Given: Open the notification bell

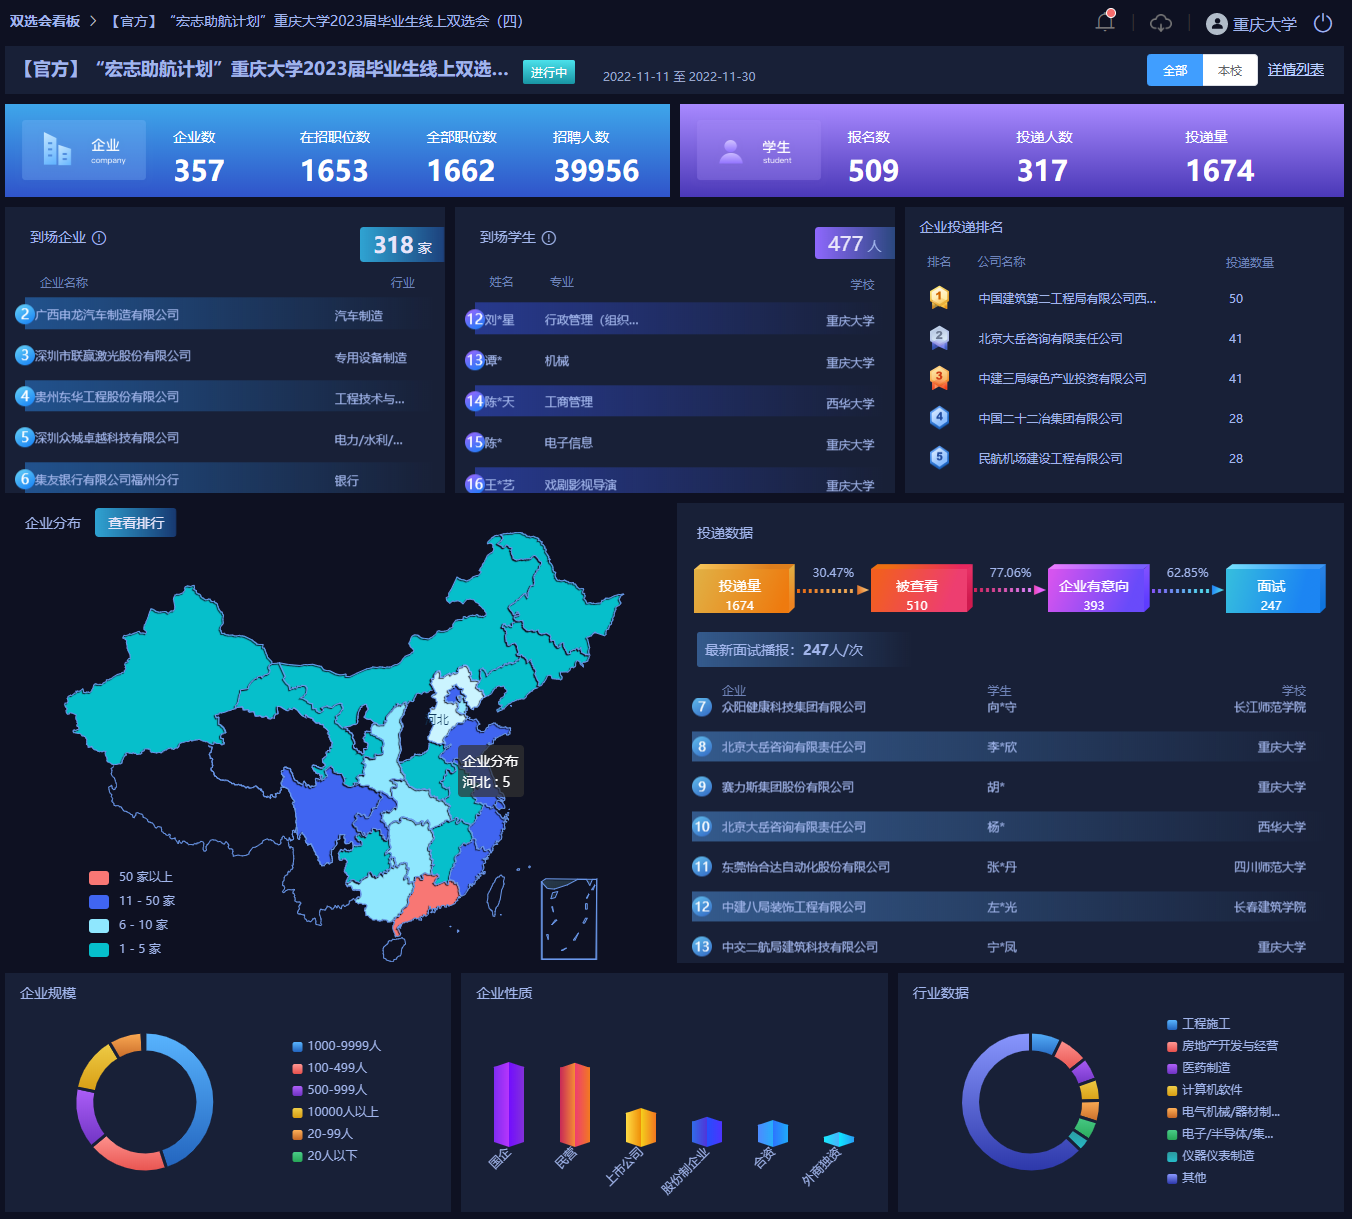Looking at the screenshot, I should point(1105,22).
